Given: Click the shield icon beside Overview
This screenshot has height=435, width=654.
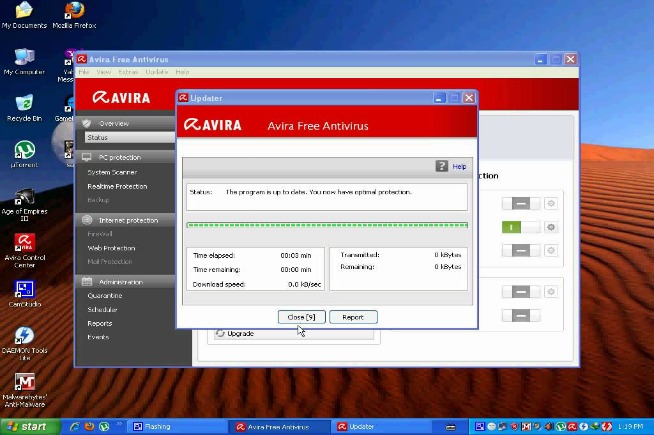Looking at the screenshot, I should point(86,123).
